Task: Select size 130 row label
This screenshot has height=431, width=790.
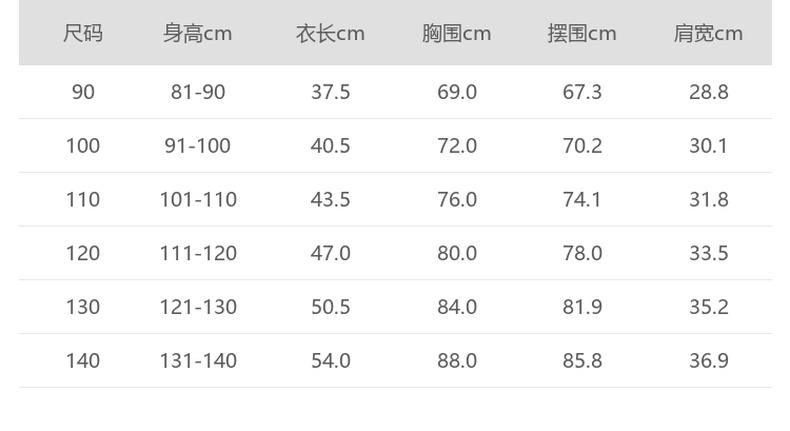Action: [x=83, y=307]
